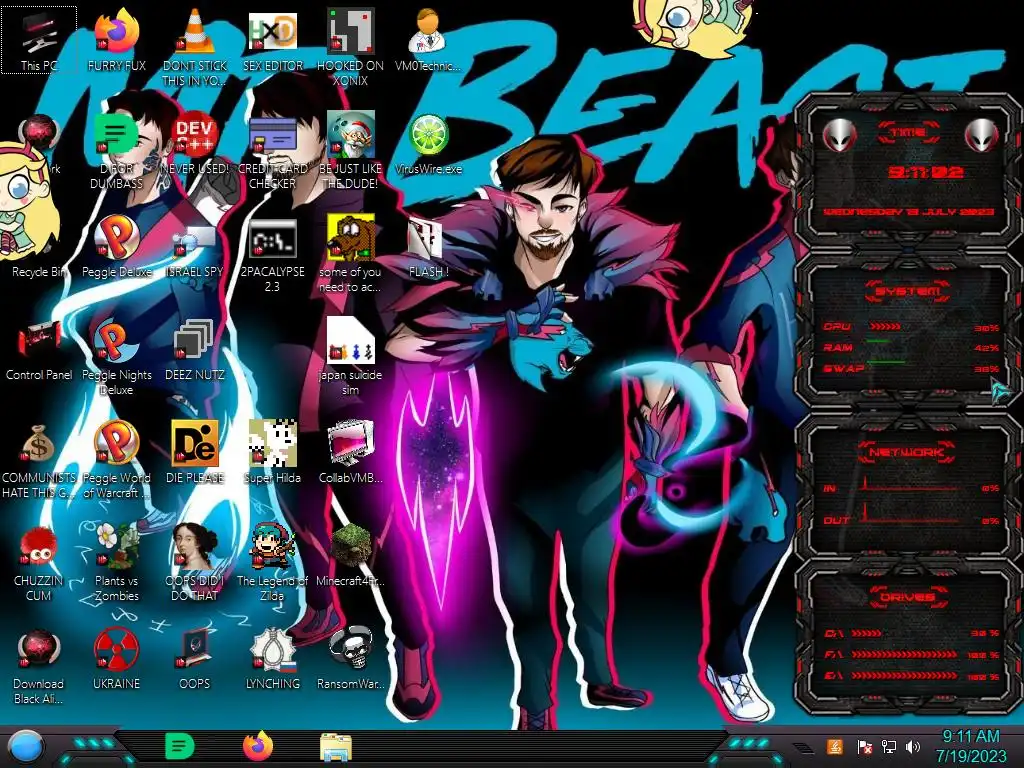Screen dimensions: 1024x768
Task: Open the DEEZ NUTZ stacked-squares shortcut
Action: click(195, 350)
